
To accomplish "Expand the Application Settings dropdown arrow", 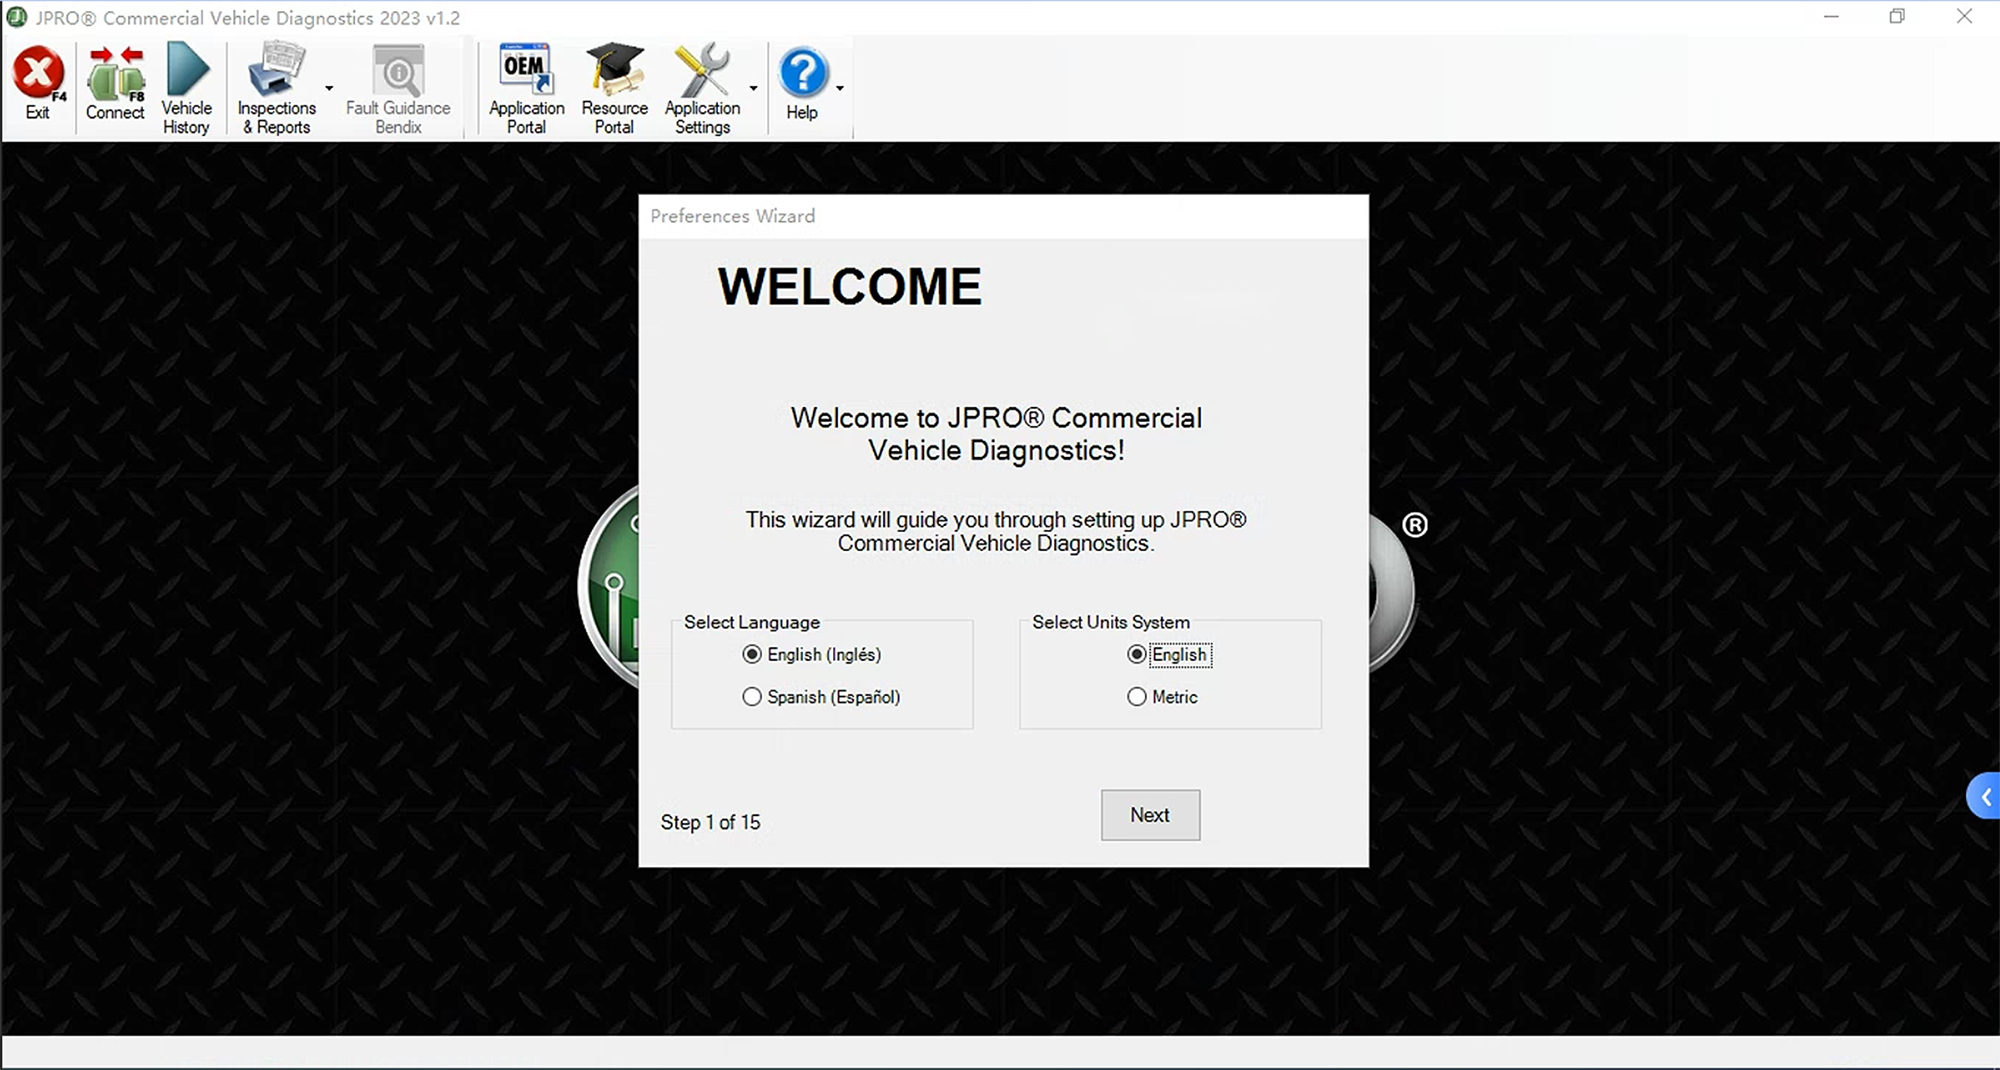I will (x=754, y=88).
